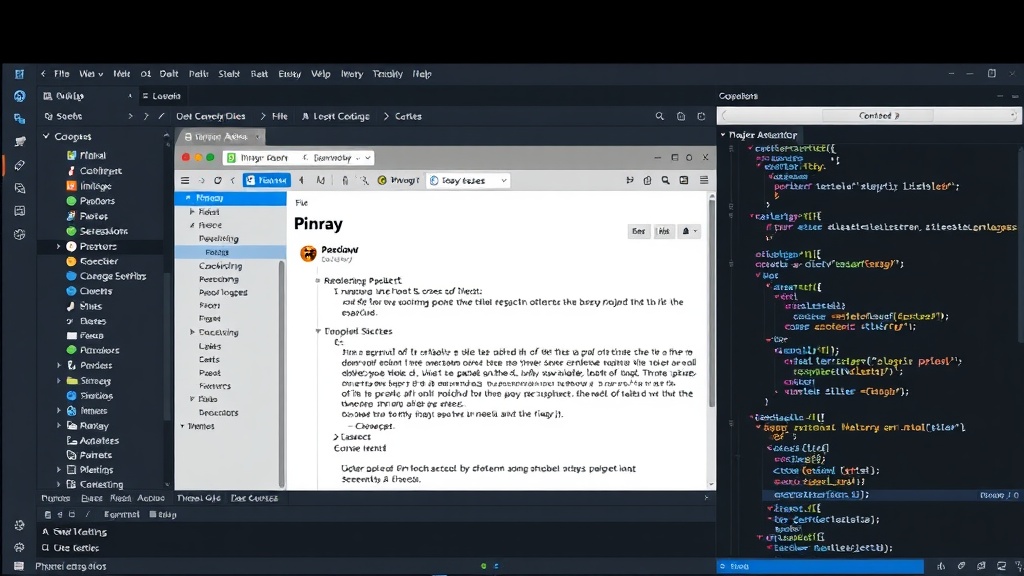Open the Lovela tab next to the sidebar header

(x=161, y=96)
